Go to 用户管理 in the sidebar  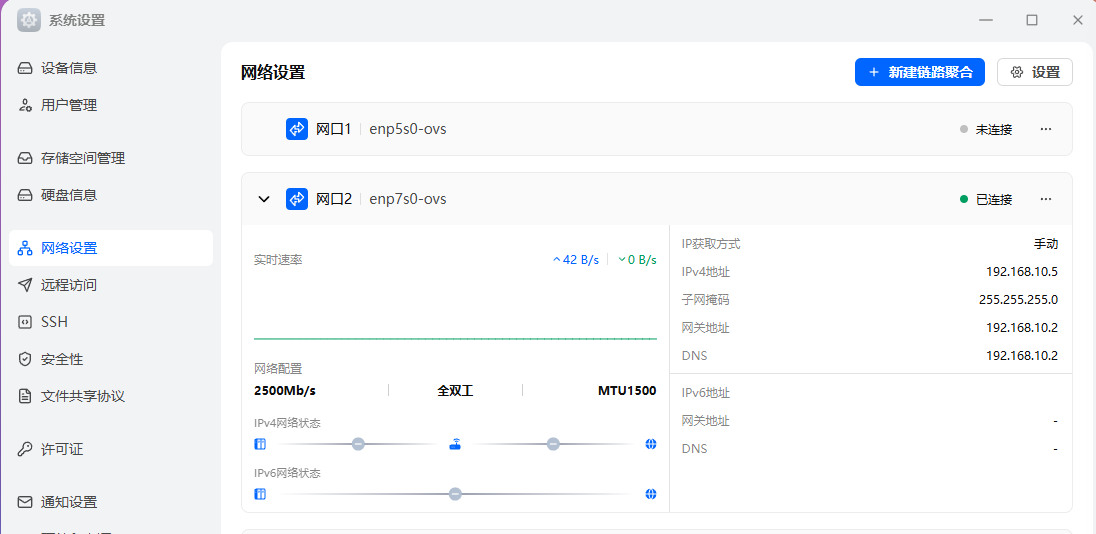click(69, 105)
